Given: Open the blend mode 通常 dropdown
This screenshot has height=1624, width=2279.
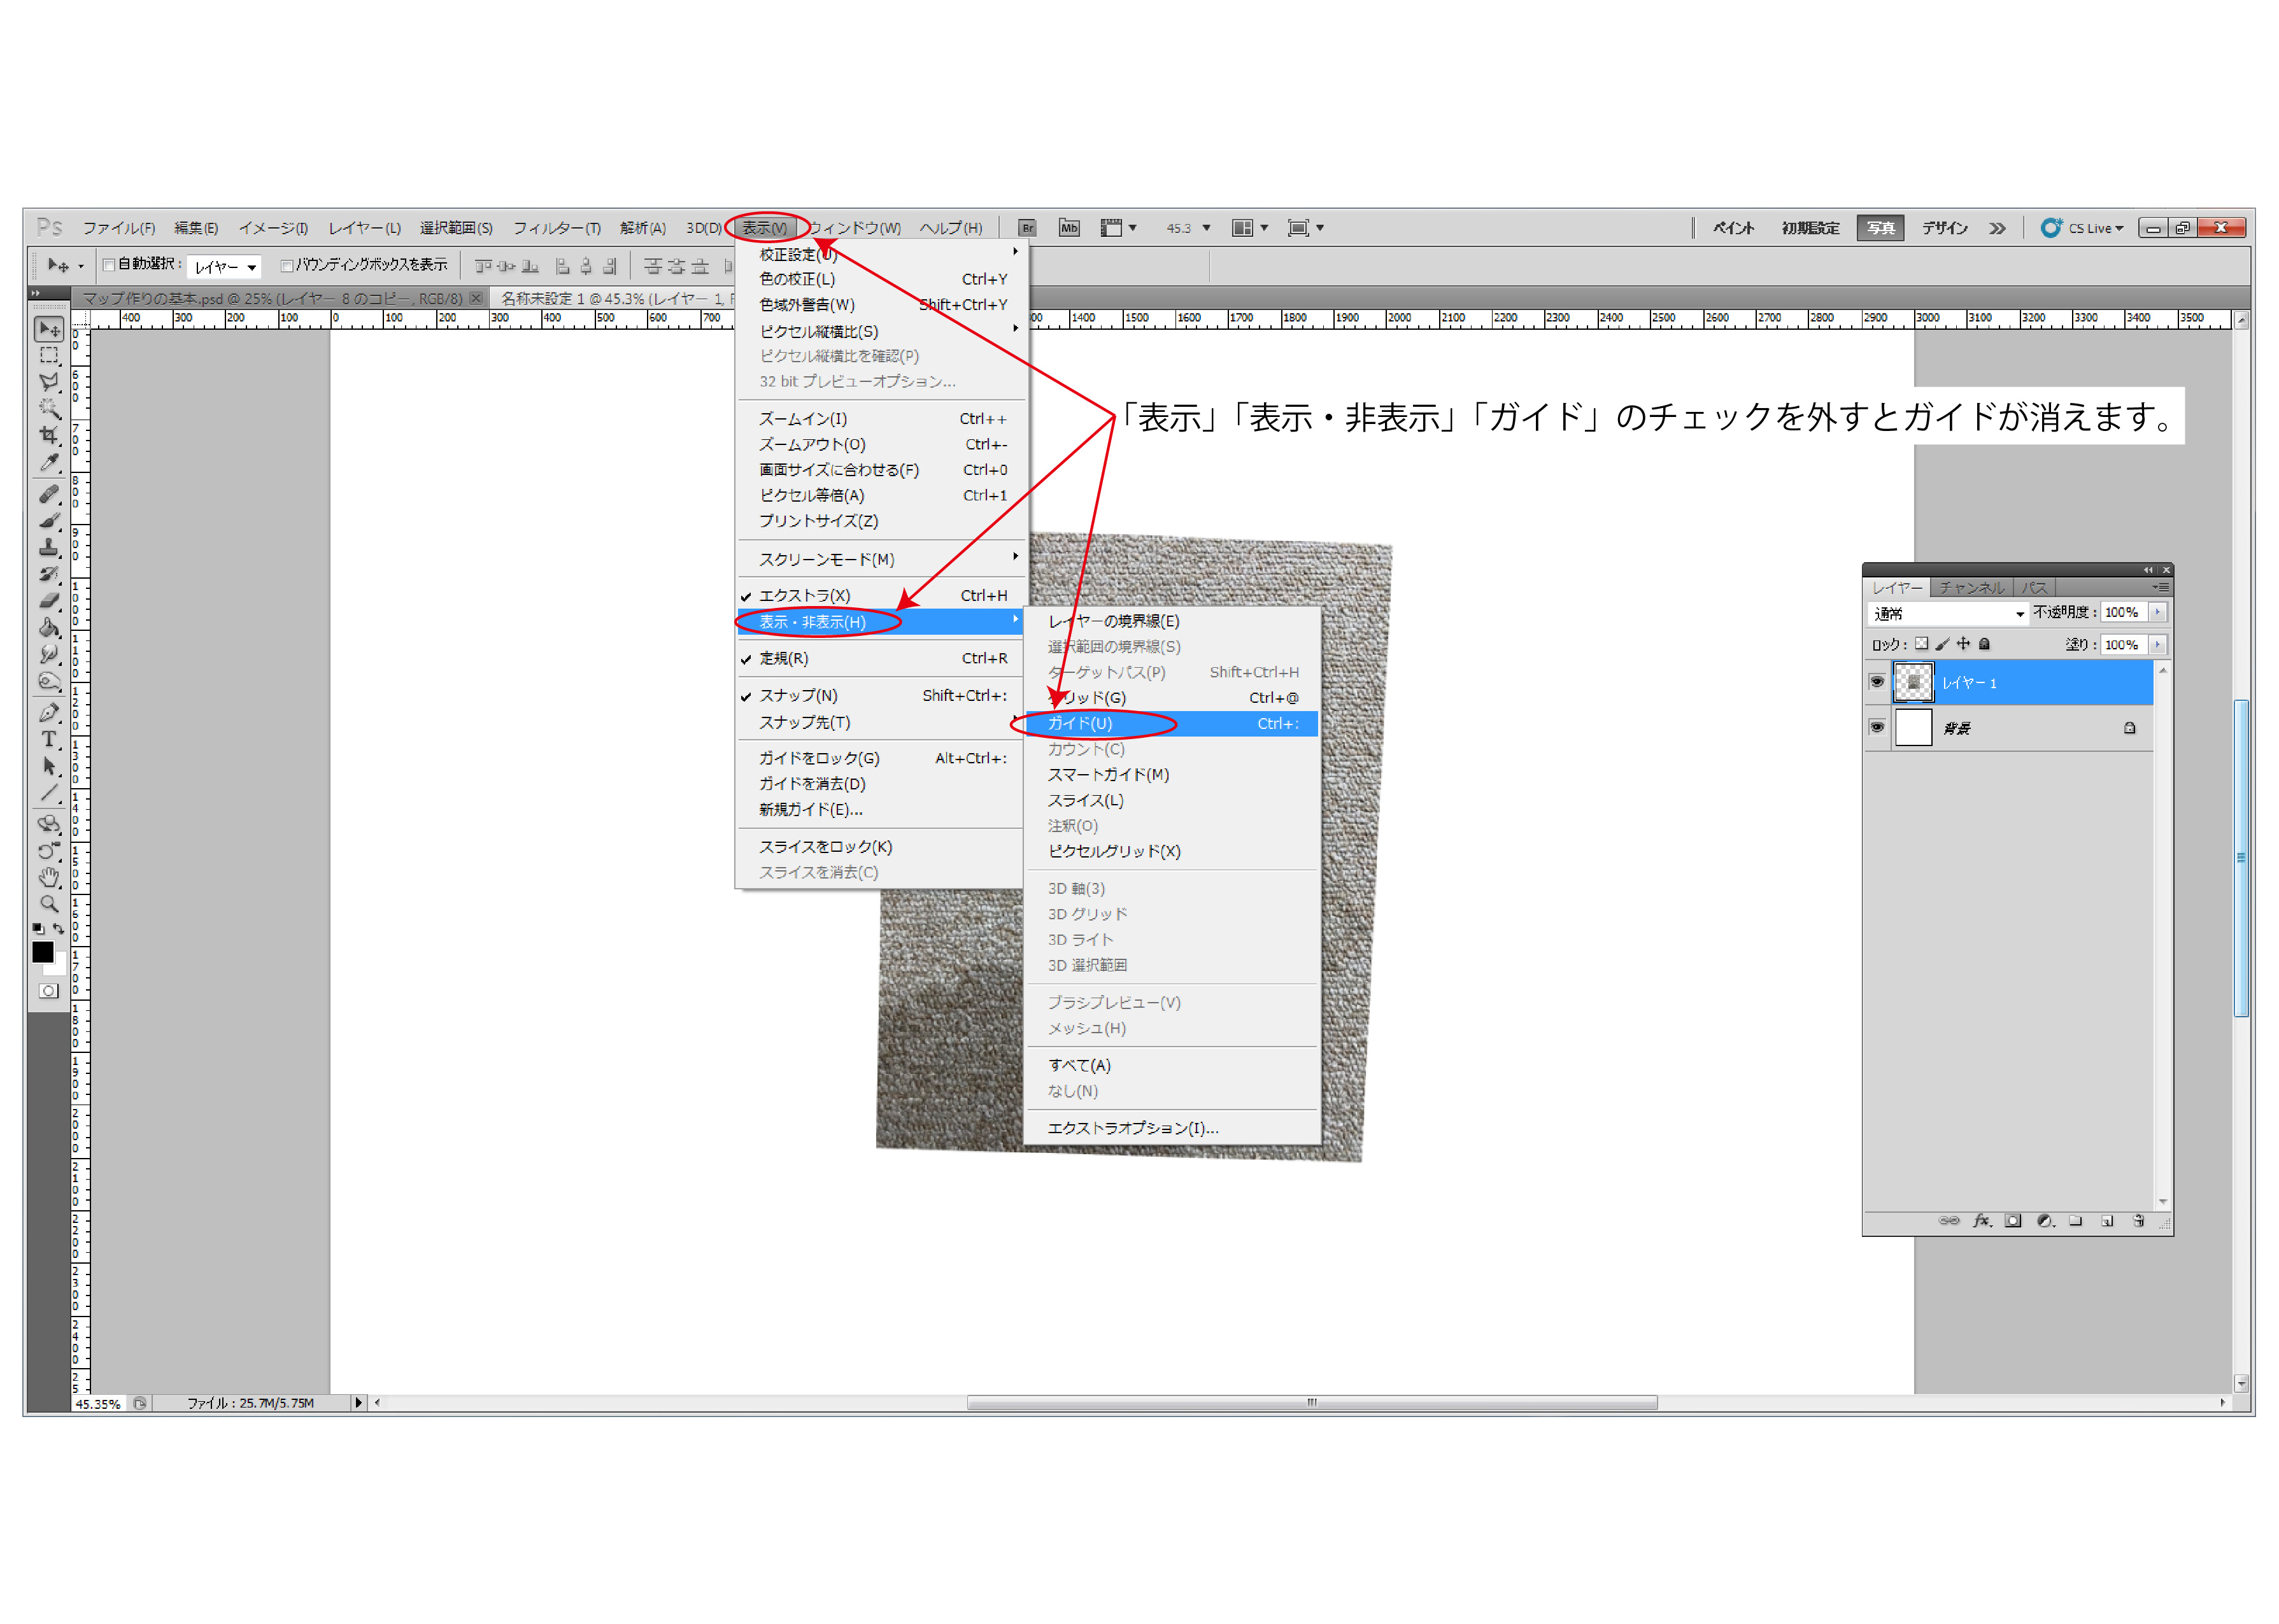Looking at the screenshot, I should point(1948,613).
